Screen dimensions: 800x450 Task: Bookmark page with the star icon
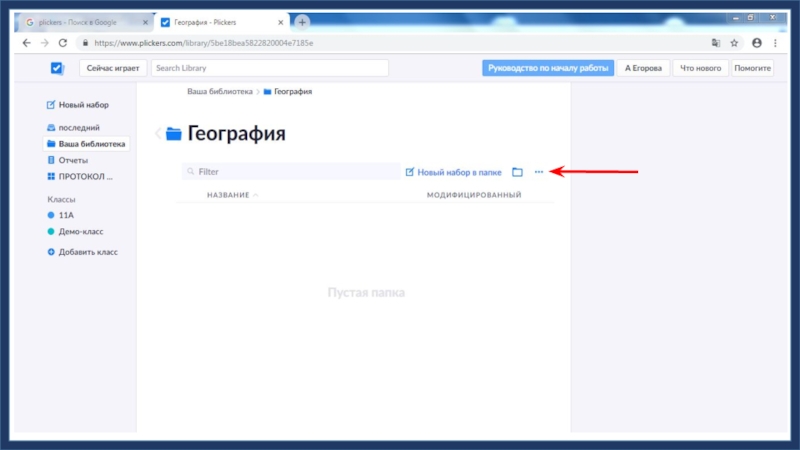click(x=734, y=43)
